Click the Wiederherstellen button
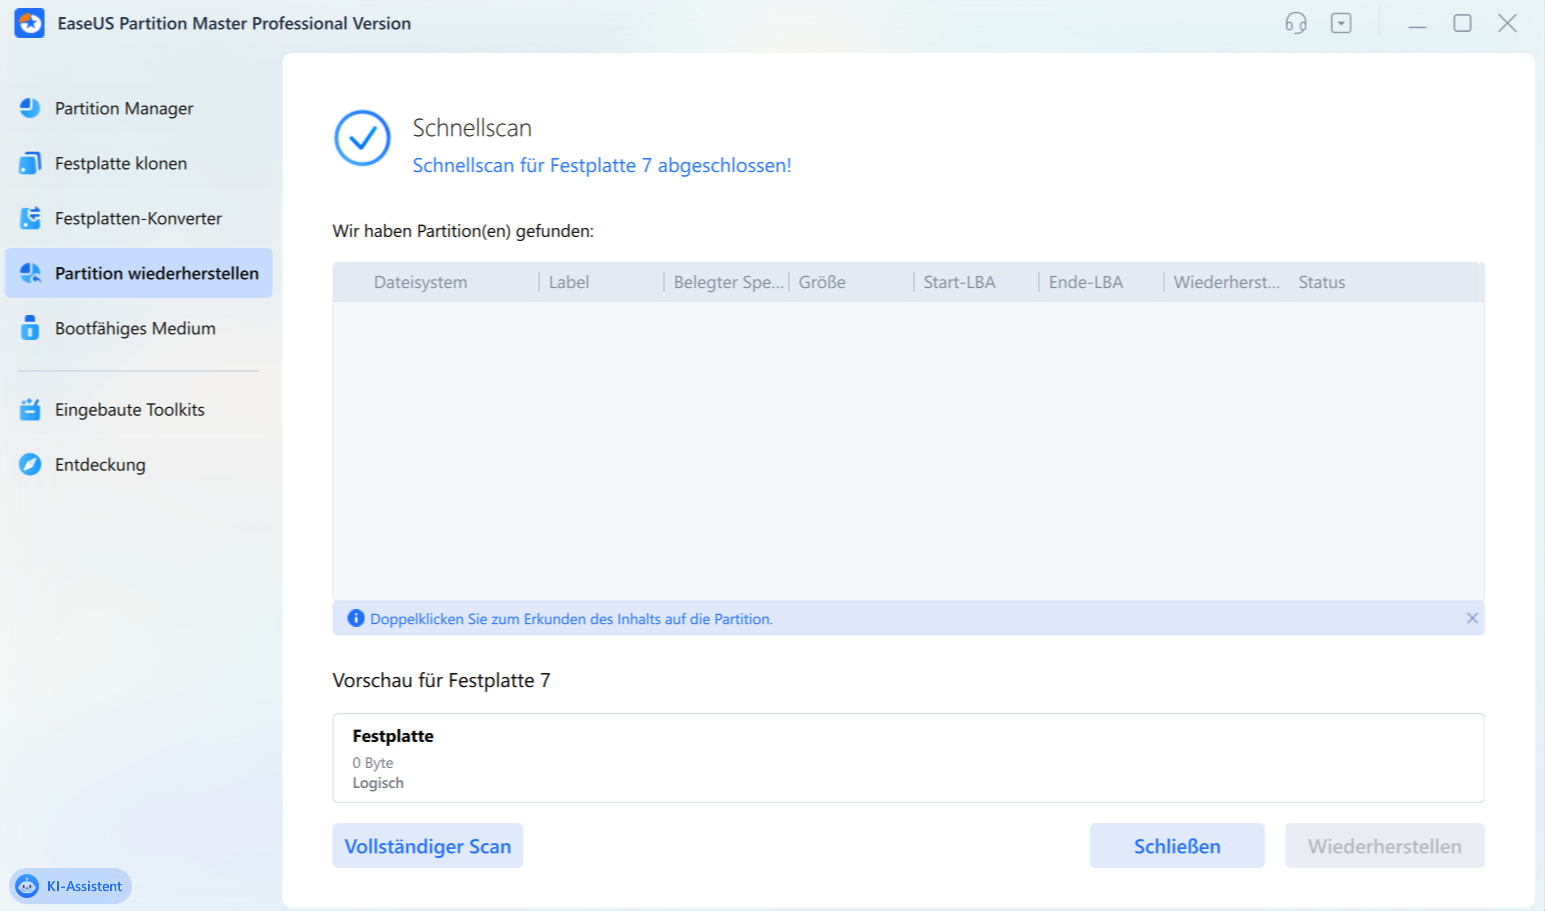This screenshot has height=911, width=1545. pos(1384,846)
